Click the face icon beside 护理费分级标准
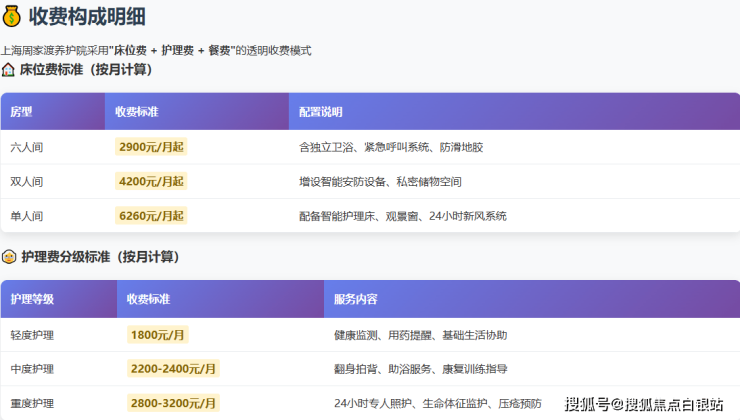Image resolution: width=740 pixels, height=420 pixels. point(8,257)
